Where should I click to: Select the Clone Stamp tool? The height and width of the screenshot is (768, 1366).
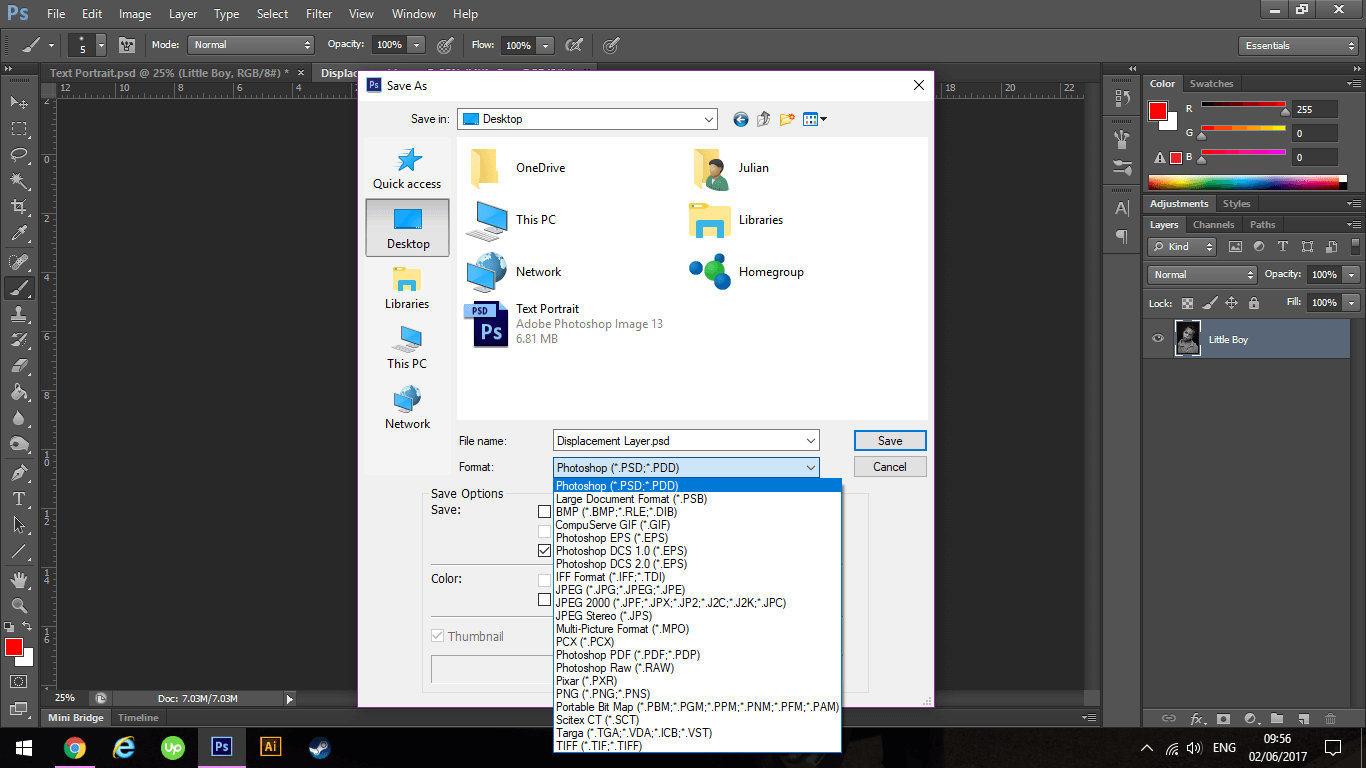click(x=19, y=314)
